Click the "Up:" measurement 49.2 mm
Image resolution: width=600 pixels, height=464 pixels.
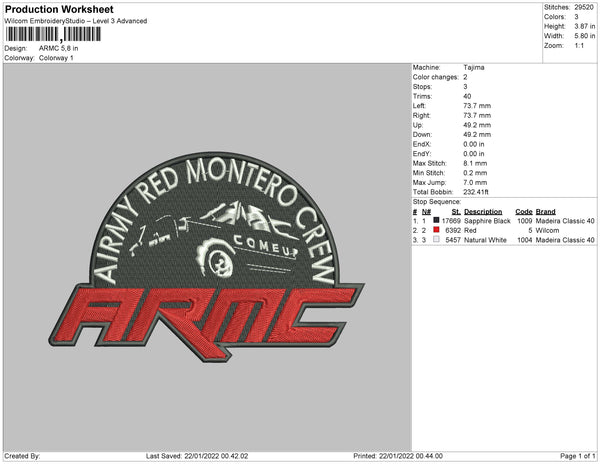click(x=477, y=125)
